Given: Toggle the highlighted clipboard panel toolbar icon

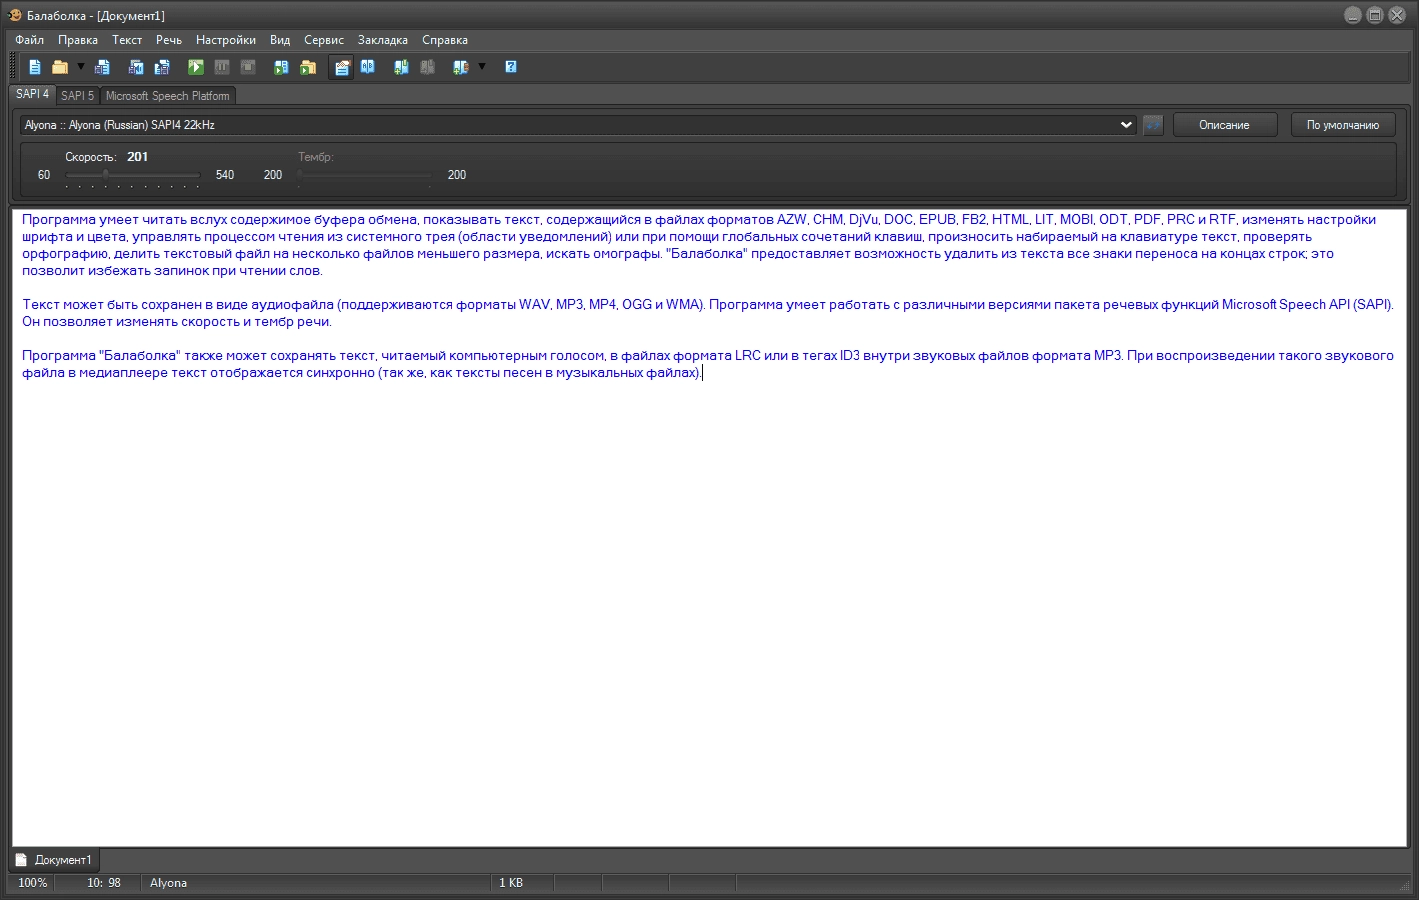Looking at the screenshot, I should point(342,67).
